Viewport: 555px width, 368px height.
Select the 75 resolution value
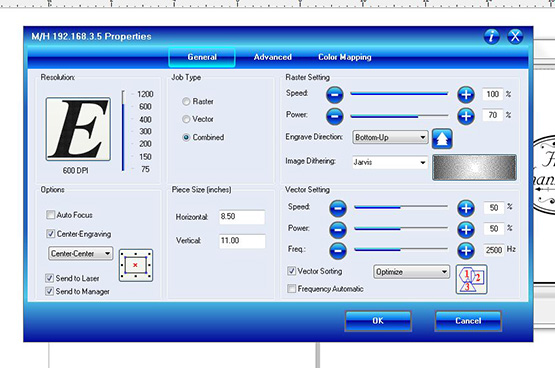pos(145,169)
